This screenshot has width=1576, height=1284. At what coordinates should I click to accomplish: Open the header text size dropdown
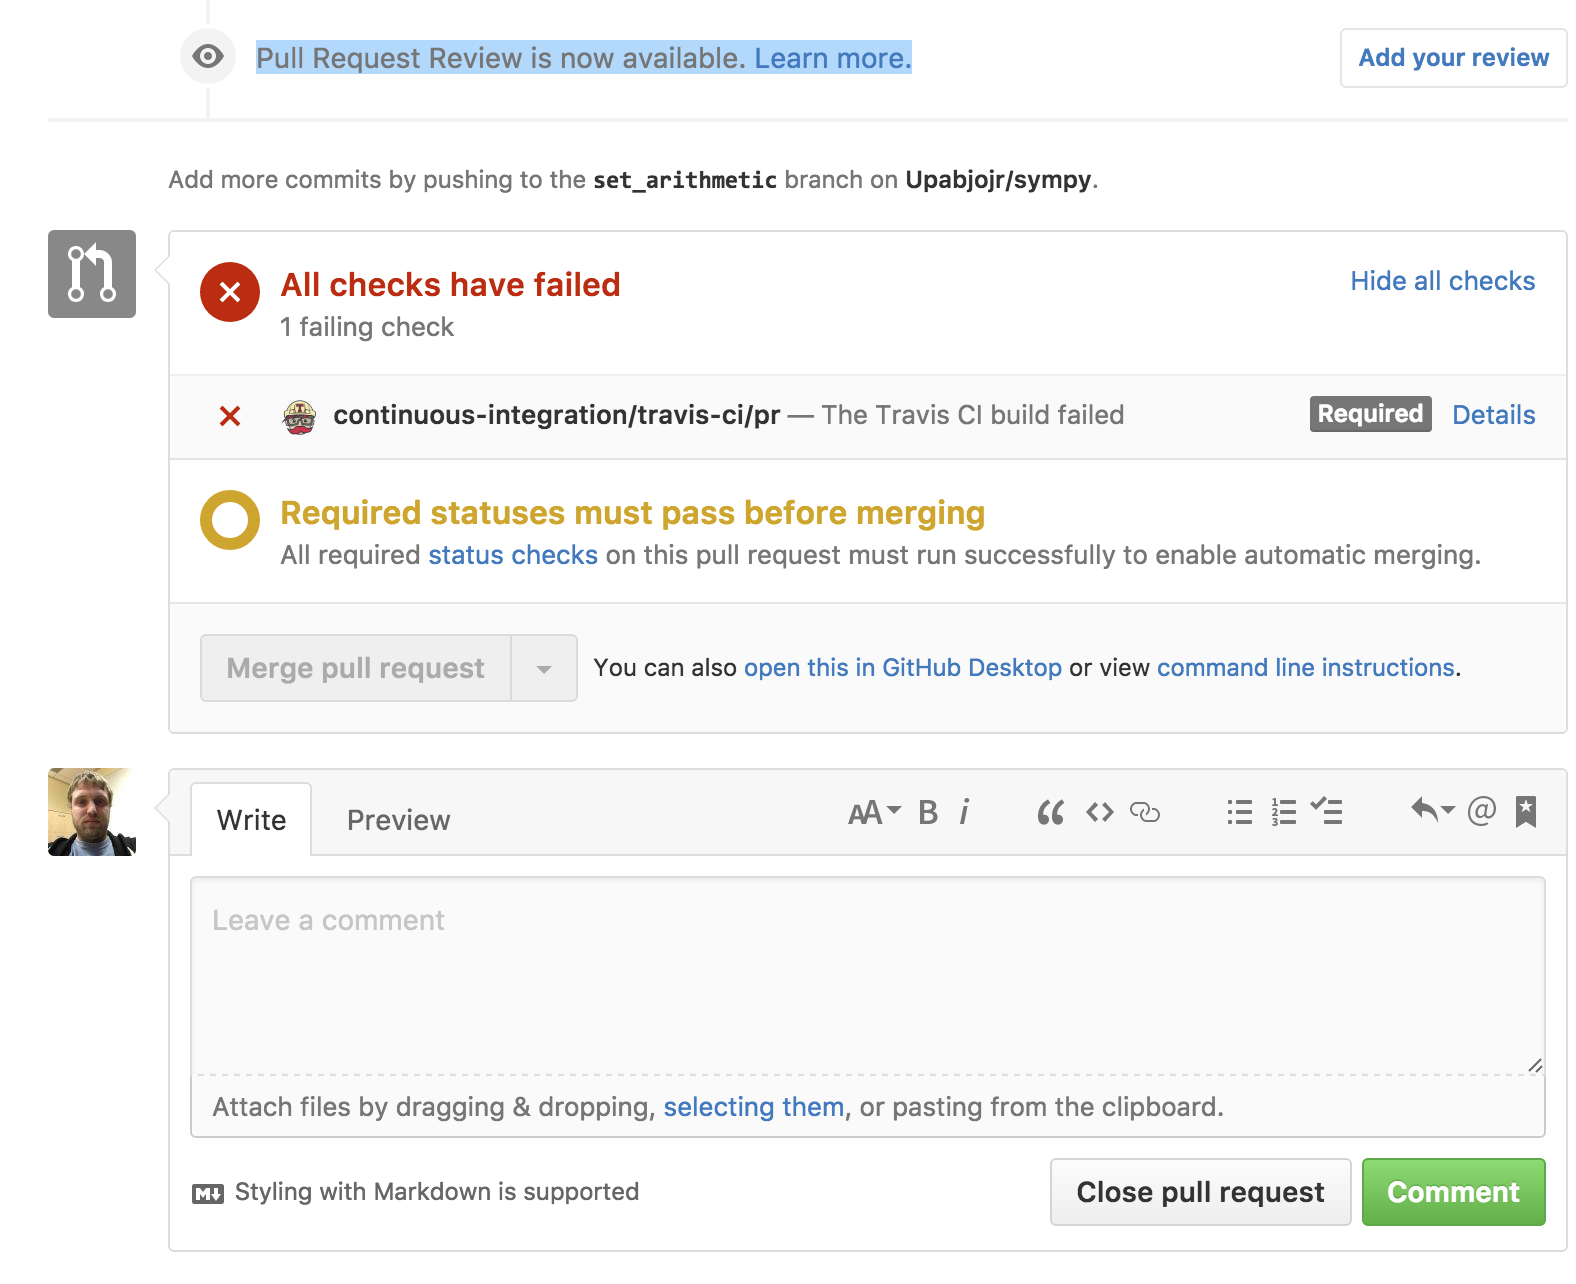point(875,812)
